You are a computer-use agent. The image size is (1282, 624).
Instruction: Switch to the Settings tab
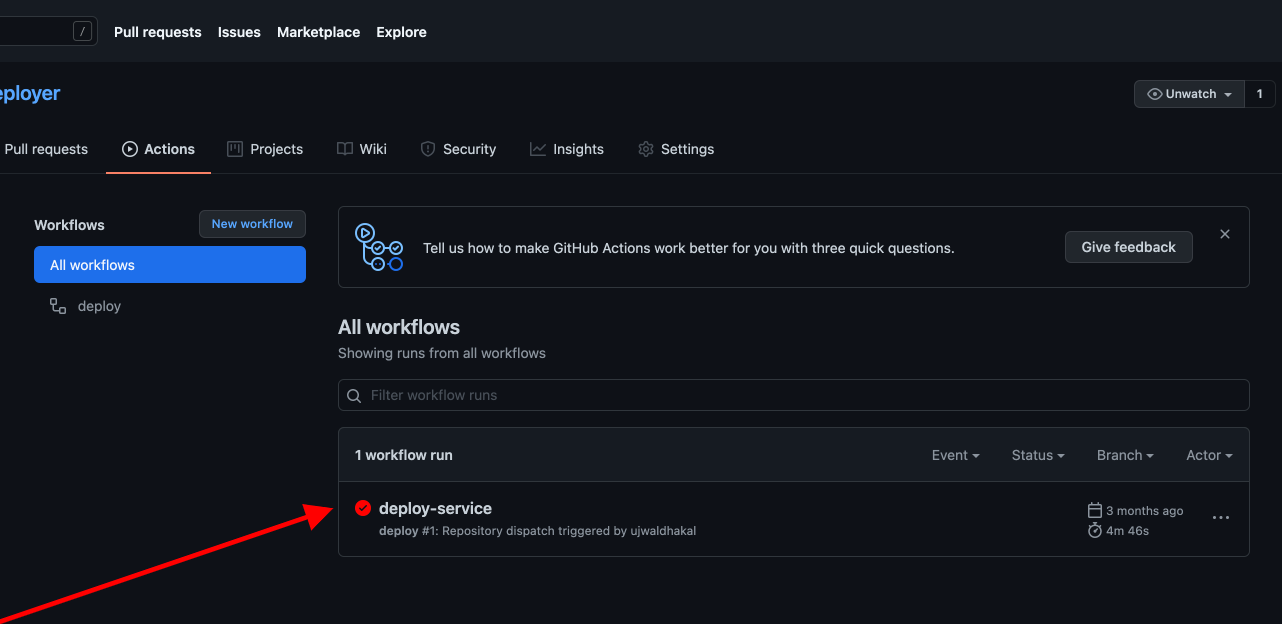pyautogui.click(x=676, y=149)
